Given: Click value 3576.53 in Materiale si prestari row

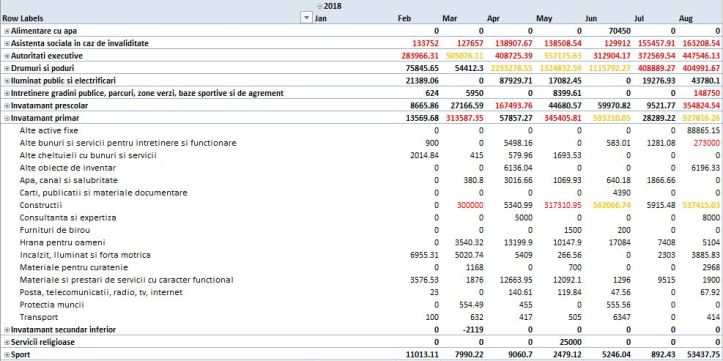Looking at the screenshot, I should (424, 280).
